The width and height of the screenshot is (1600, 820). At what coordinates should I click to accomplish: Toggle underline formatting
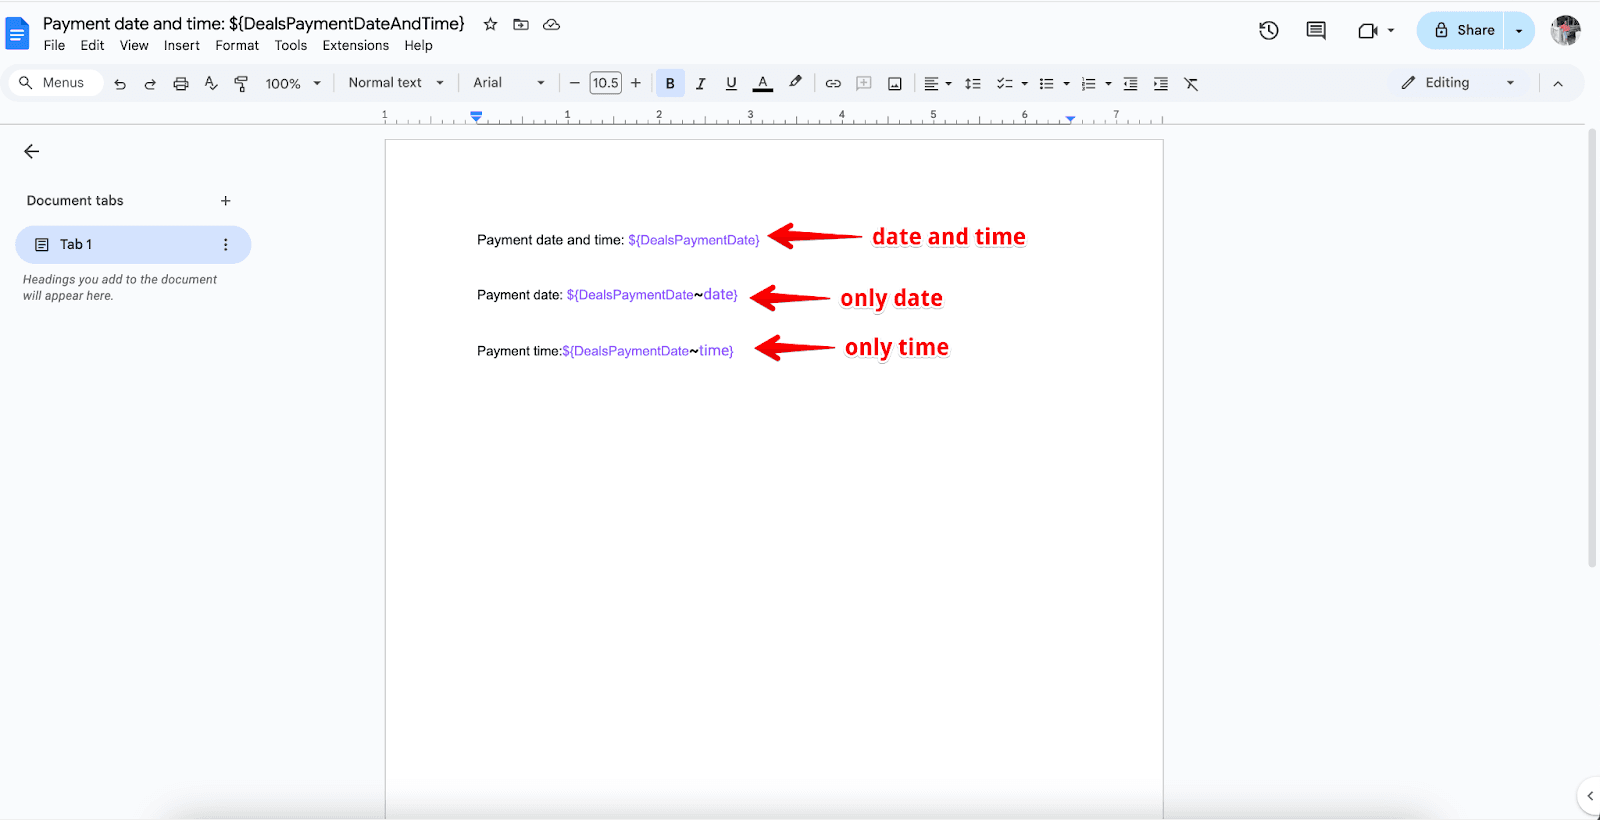(731, 84)
